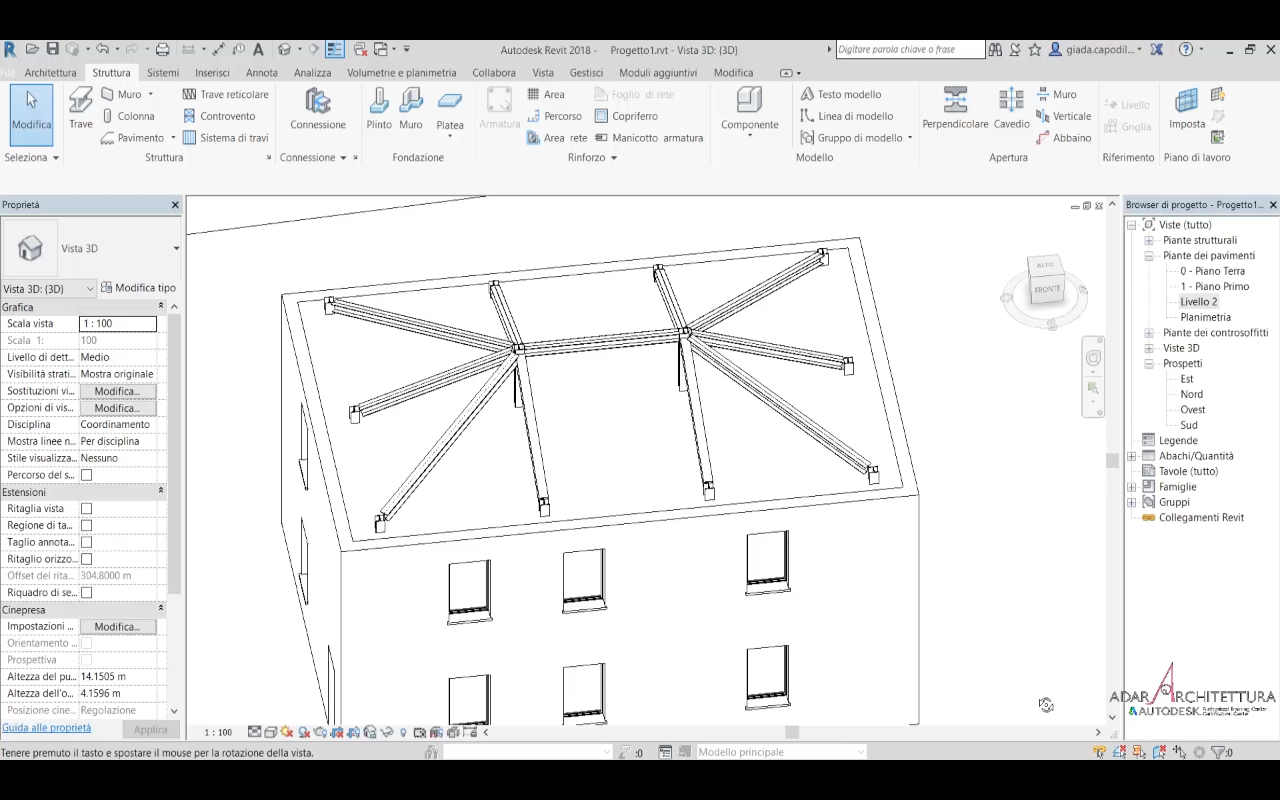This screenshot has height=800, width=1280.
Task: Expand the Famiglie node in project browser
Action: [x=1132, y=487]
